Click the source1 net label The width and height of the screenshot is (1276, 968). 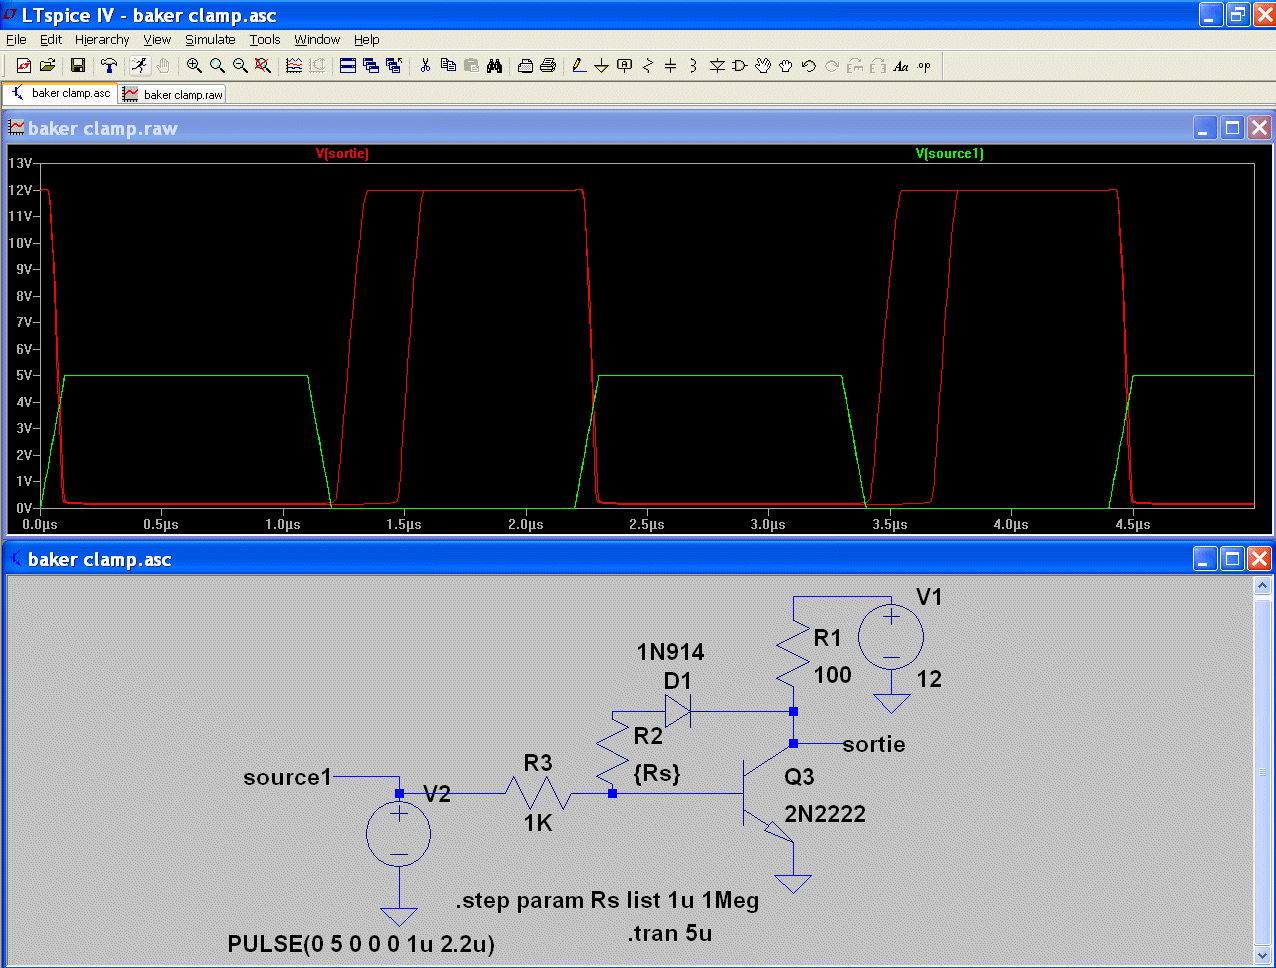click(287, 777)
